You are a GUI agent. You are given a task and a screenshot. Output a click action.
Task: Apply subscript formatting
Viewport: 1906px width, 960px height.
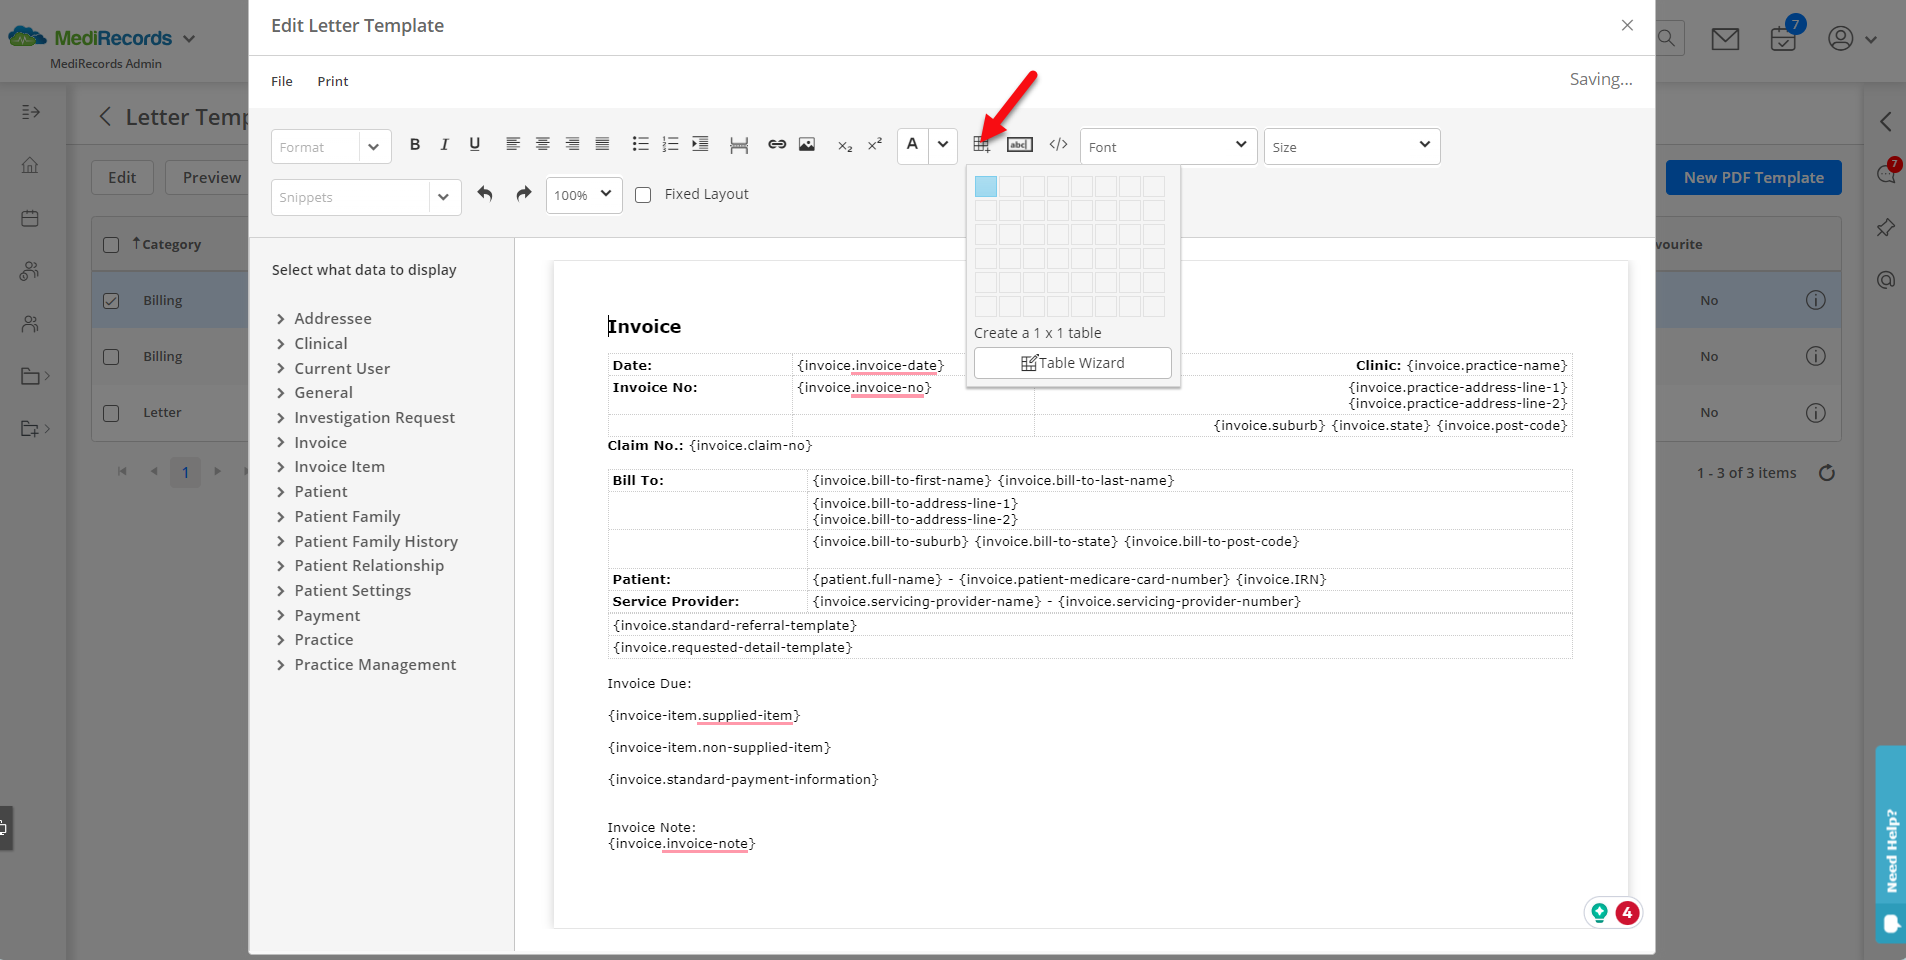pyautogui.click(x=845, y=146)
